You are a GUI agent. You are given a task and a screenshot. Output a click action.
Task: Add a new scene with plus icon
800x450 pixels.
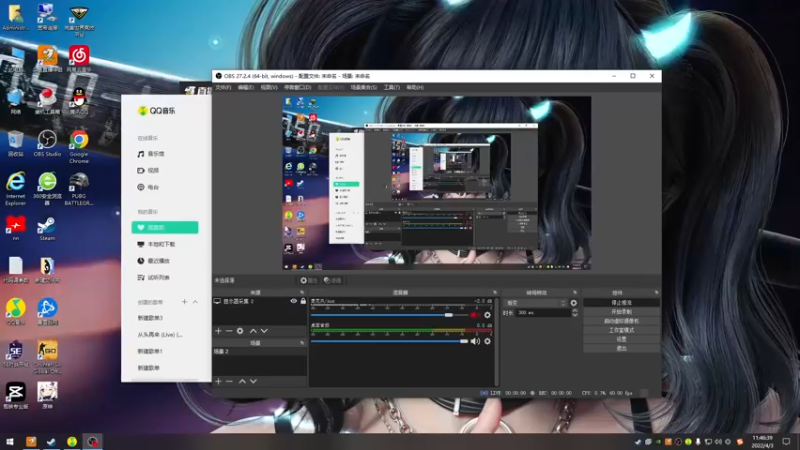(218, 381)
